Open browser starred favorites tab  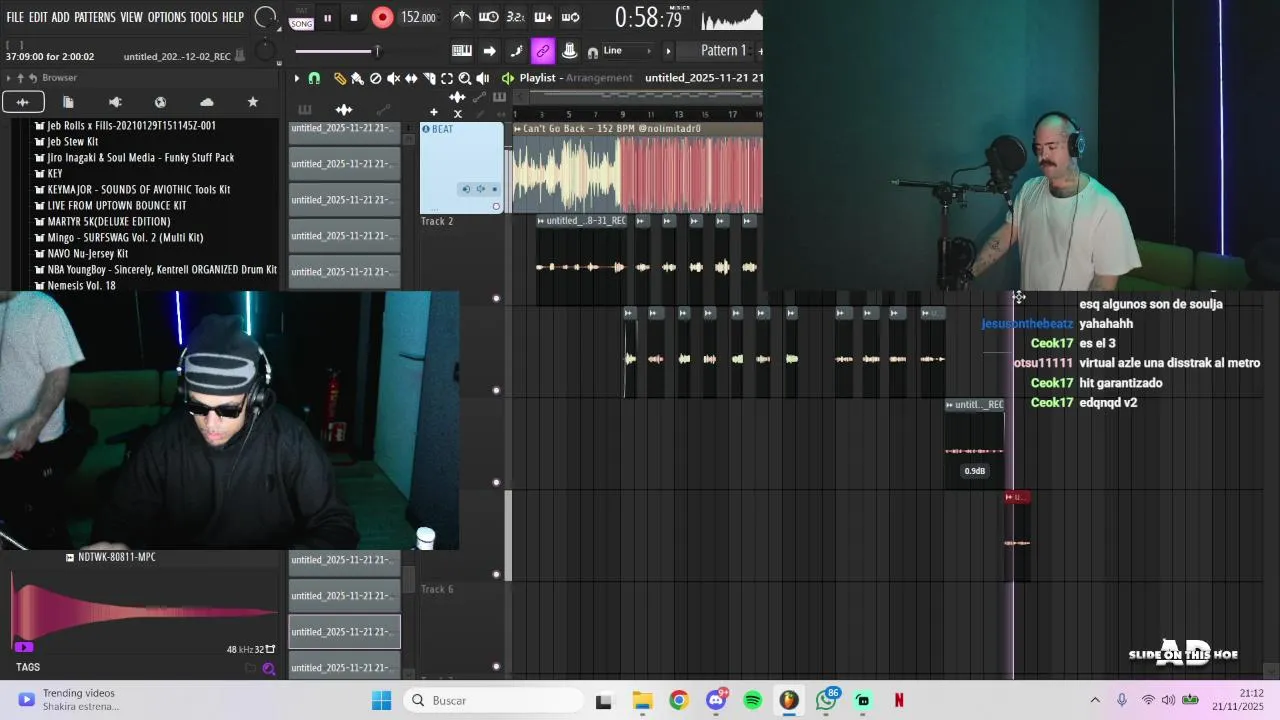253,102
